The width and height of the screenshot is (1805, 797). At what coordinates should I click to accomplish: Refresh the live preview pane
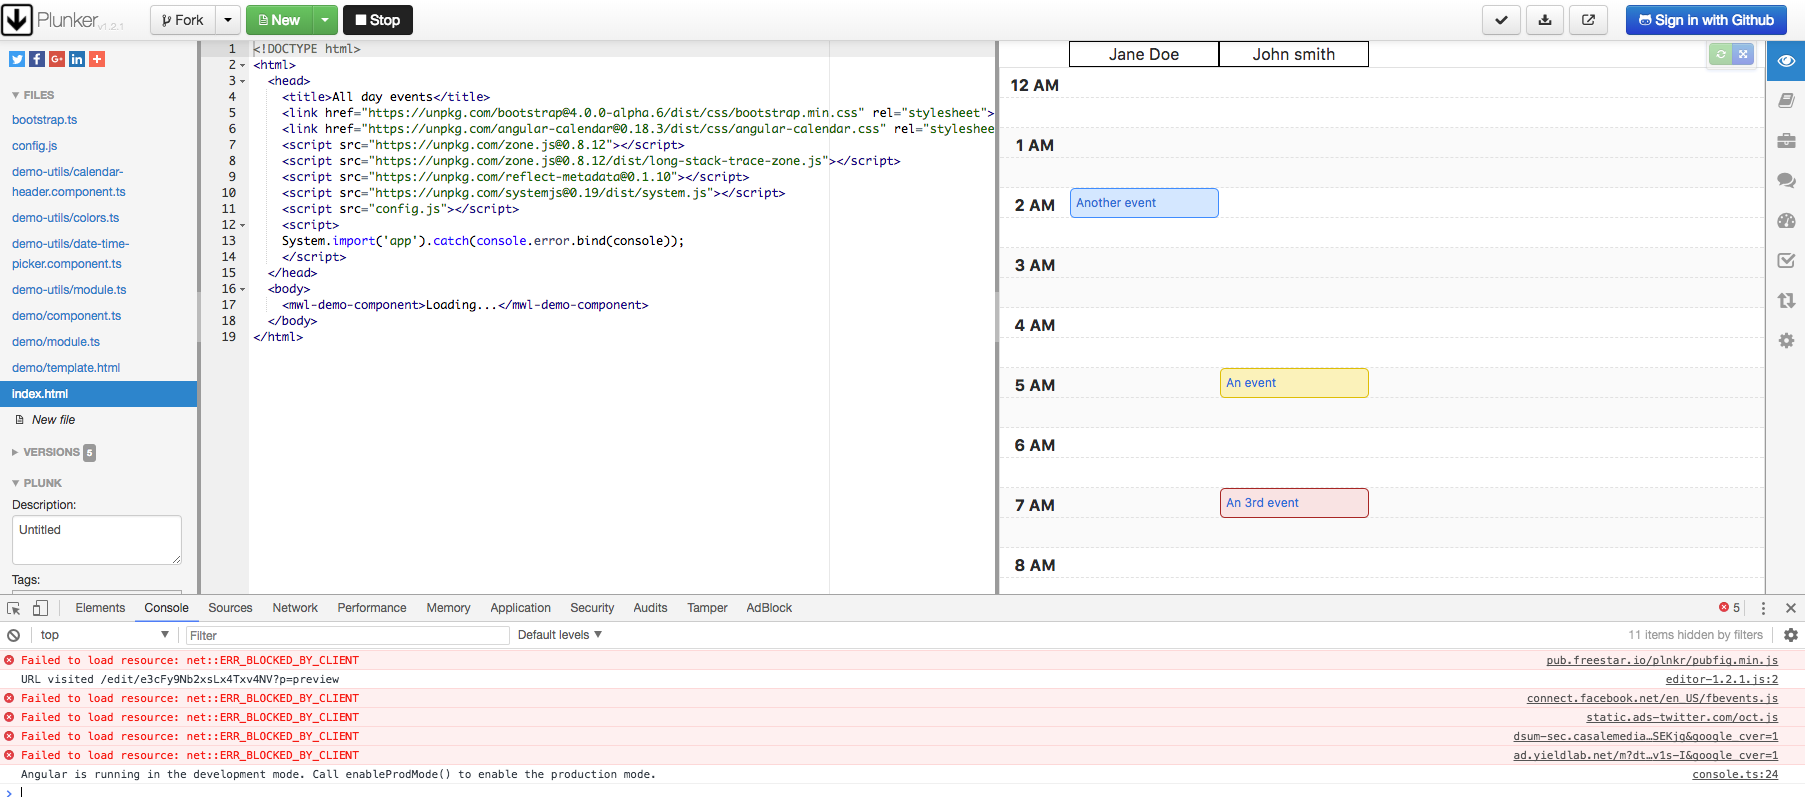tap(1721, 55)
